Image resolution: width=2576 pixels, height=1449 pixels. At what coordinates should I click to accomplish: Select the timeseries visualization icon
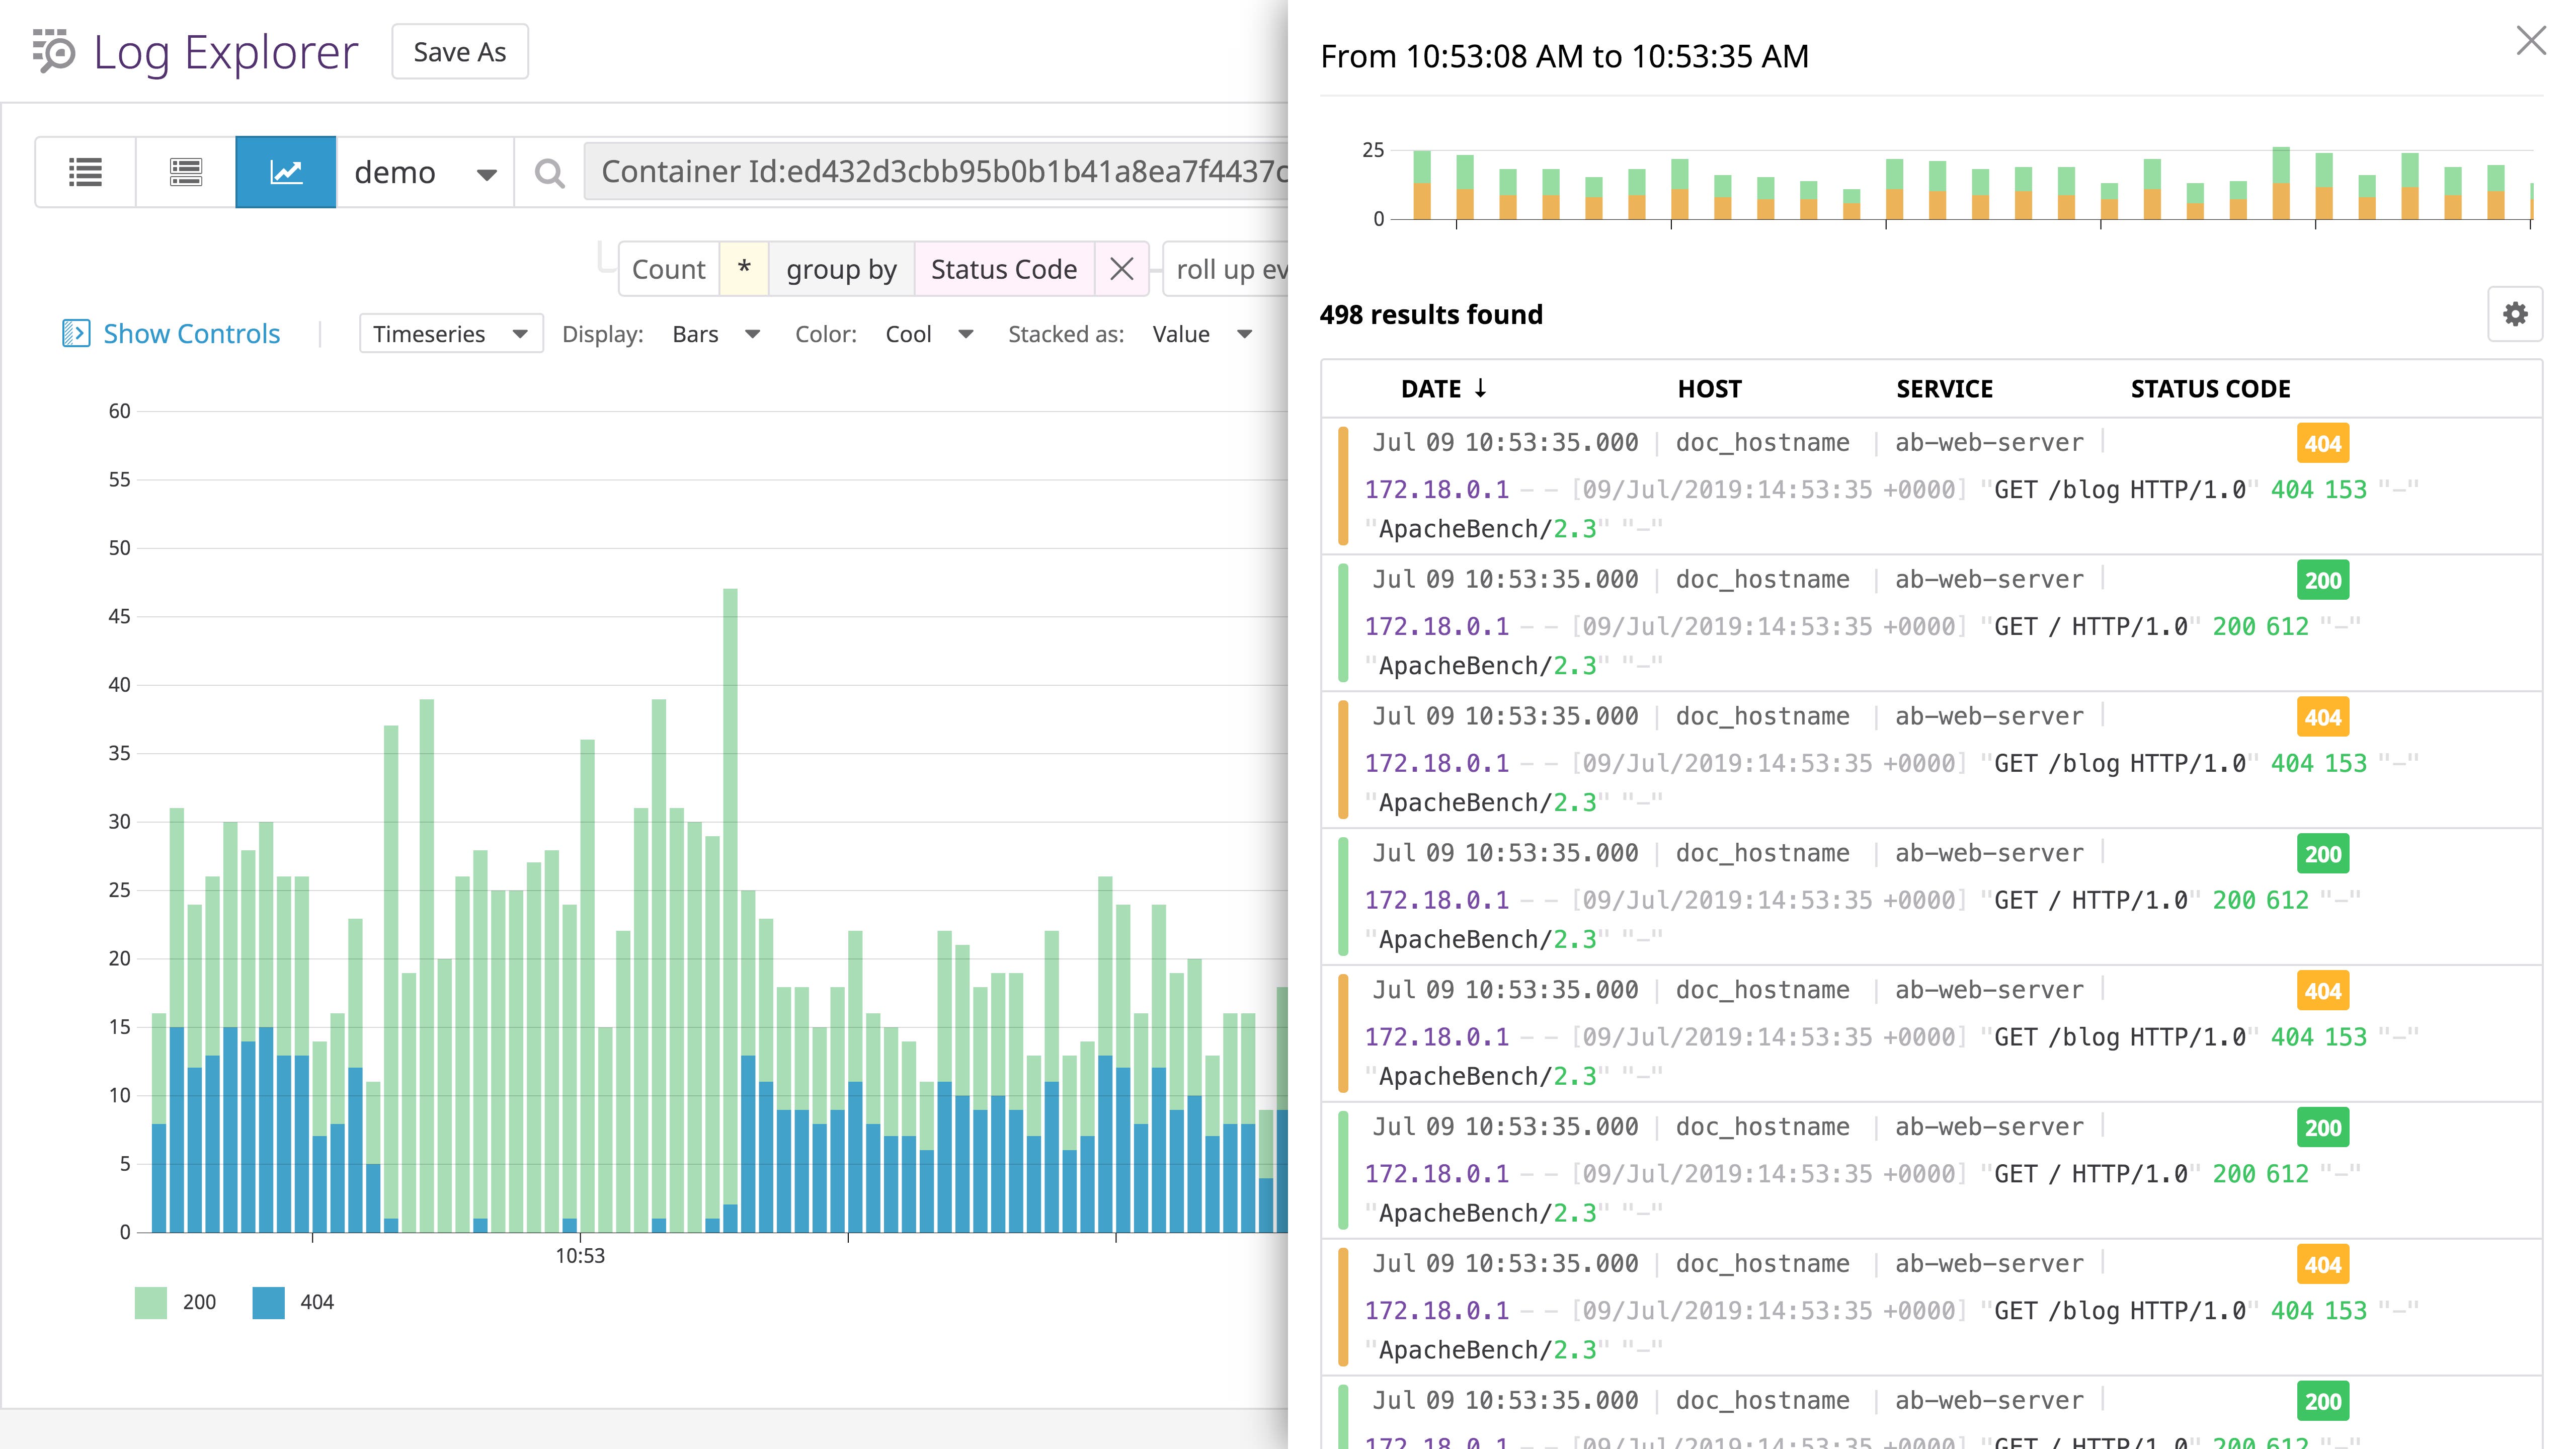click(286, 171)
